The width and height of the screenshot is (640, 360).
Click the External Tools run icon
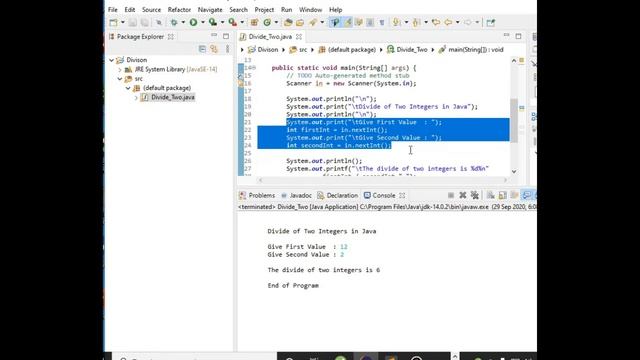click(232, 22)
